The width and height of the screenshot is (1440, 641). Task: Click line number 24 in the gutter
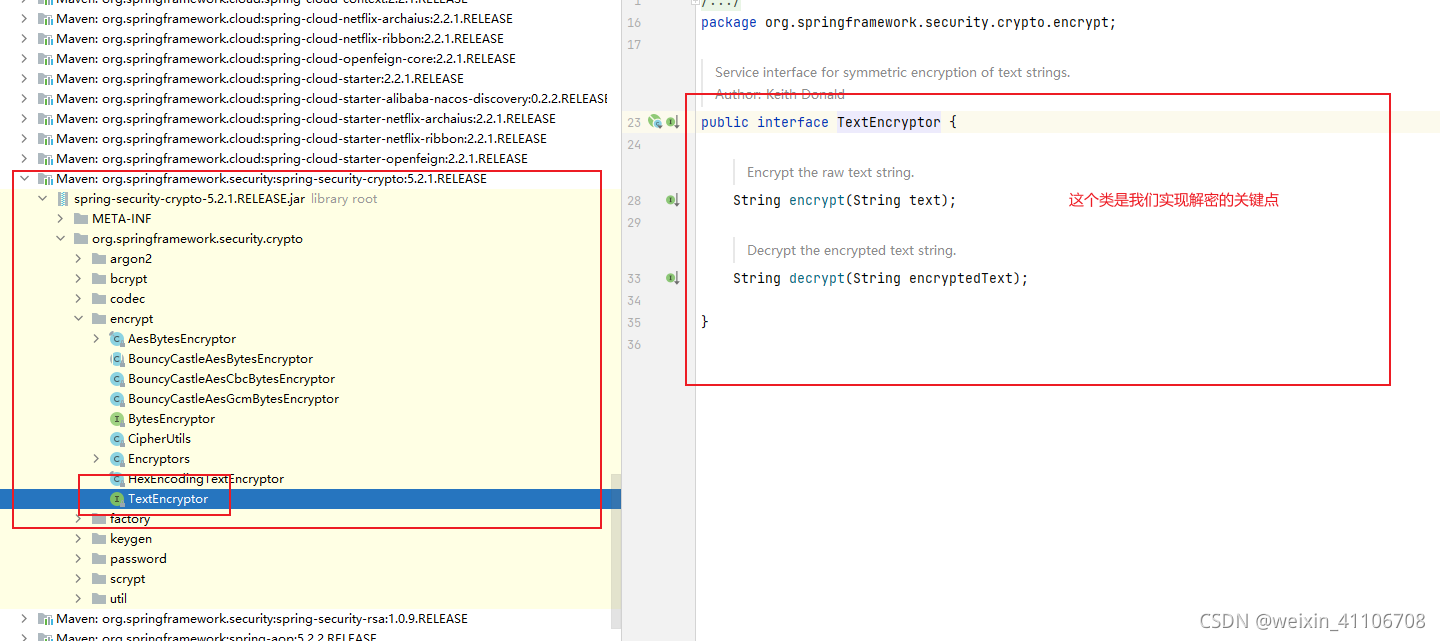pyautogui.click(x=634, y=144)
